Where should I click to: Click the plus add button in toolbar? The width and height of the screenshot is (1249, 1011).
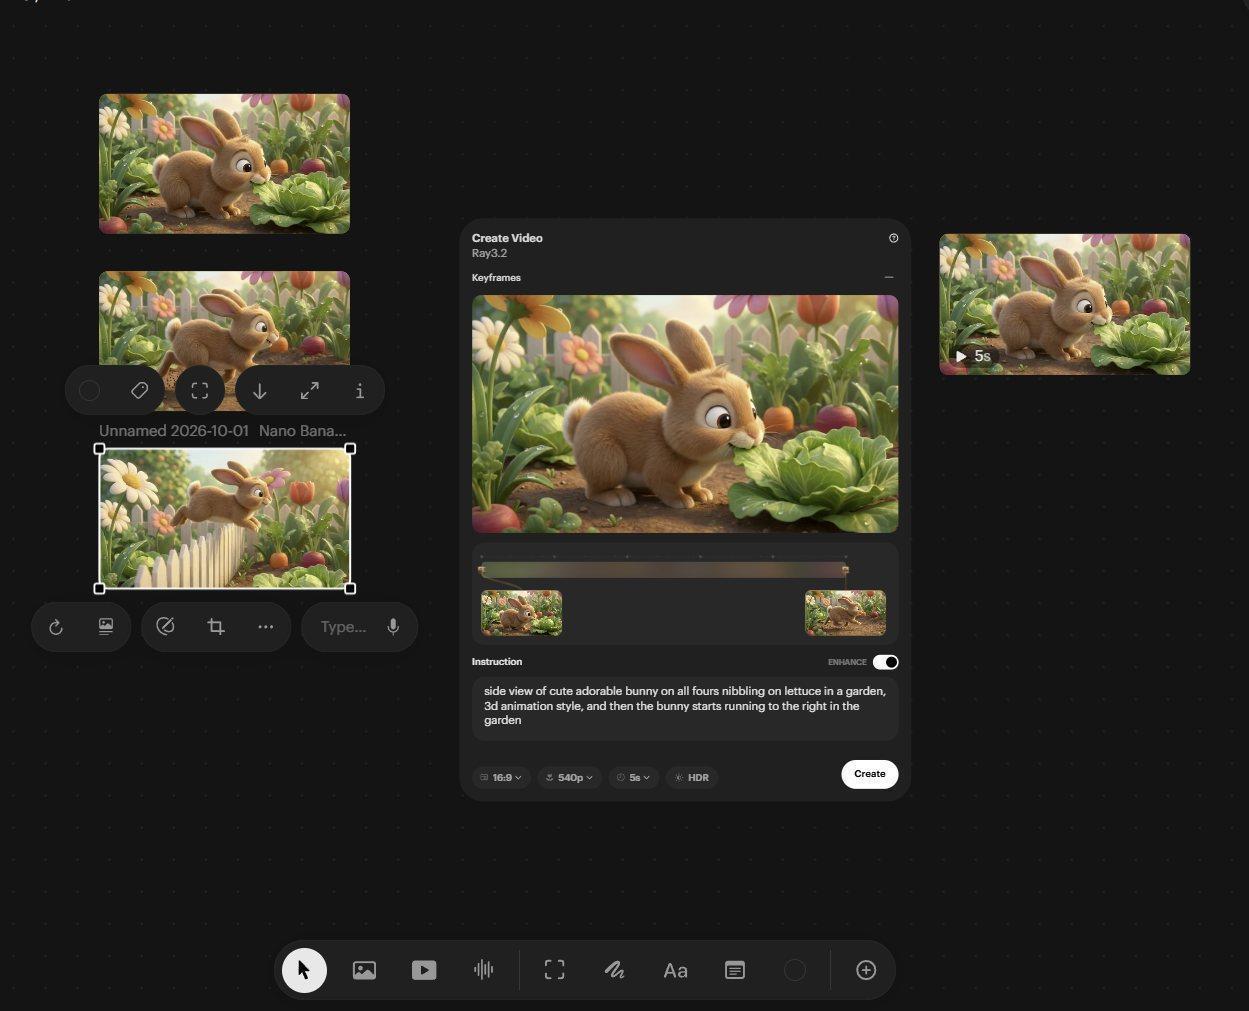866,970
